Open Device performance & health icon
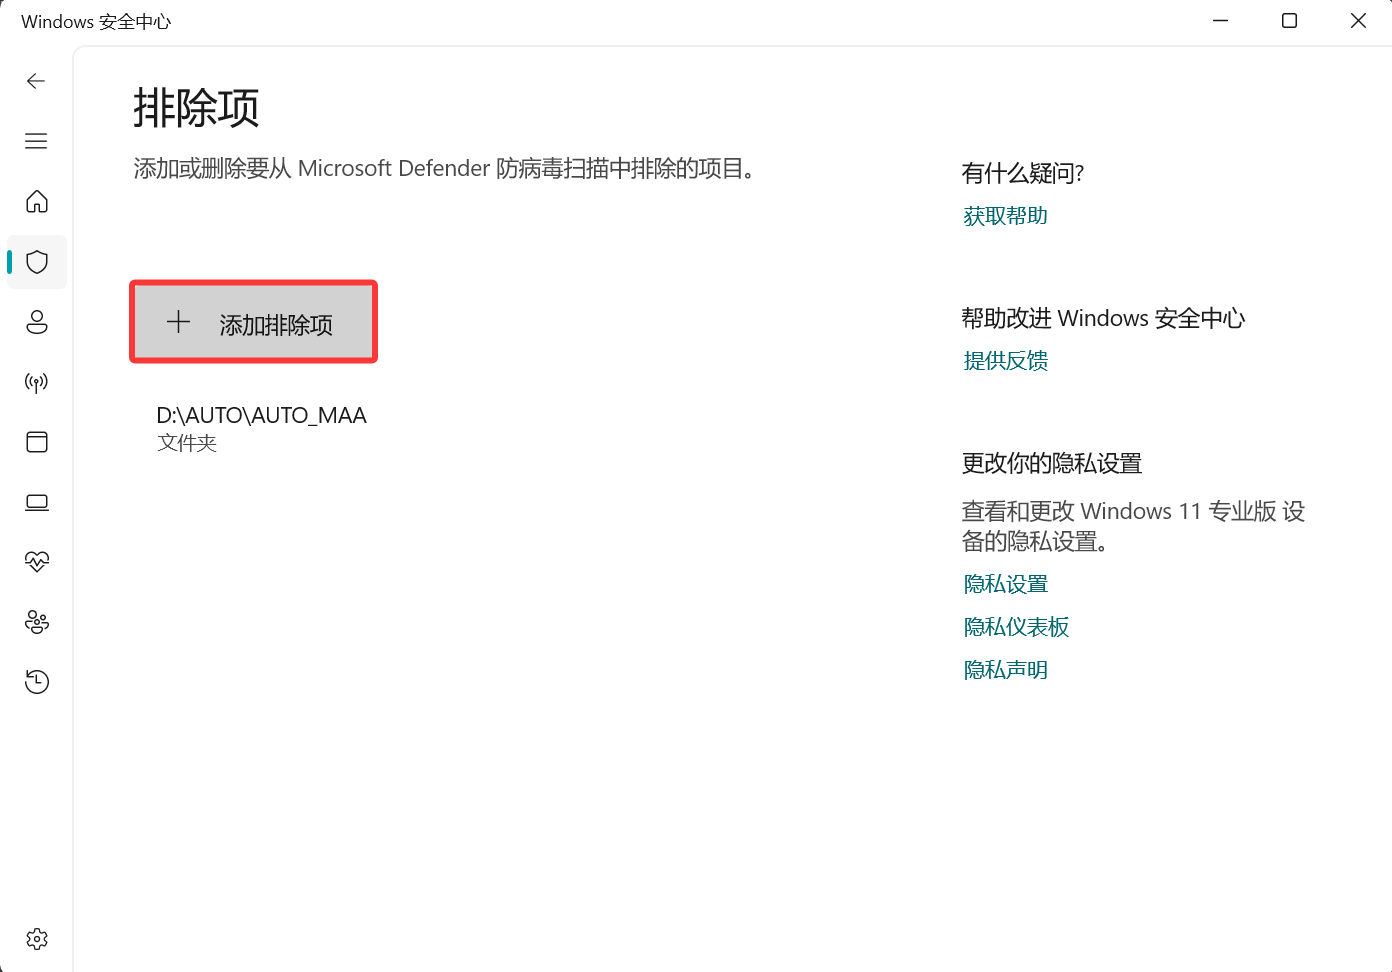The width and height of the screenshot is (1392, 972). tap(36, 562)
